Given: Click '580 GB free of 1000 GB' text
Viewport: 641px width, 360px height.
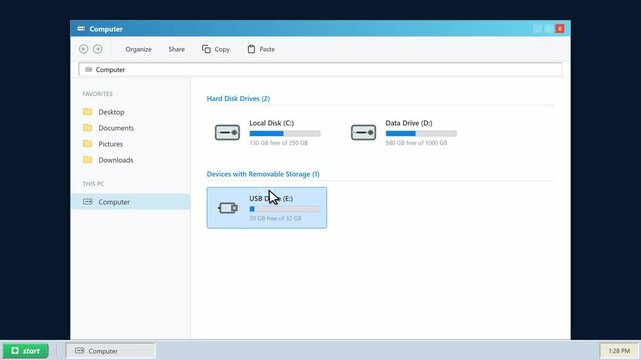Looking at the screenshot, I should pos(416,143).
